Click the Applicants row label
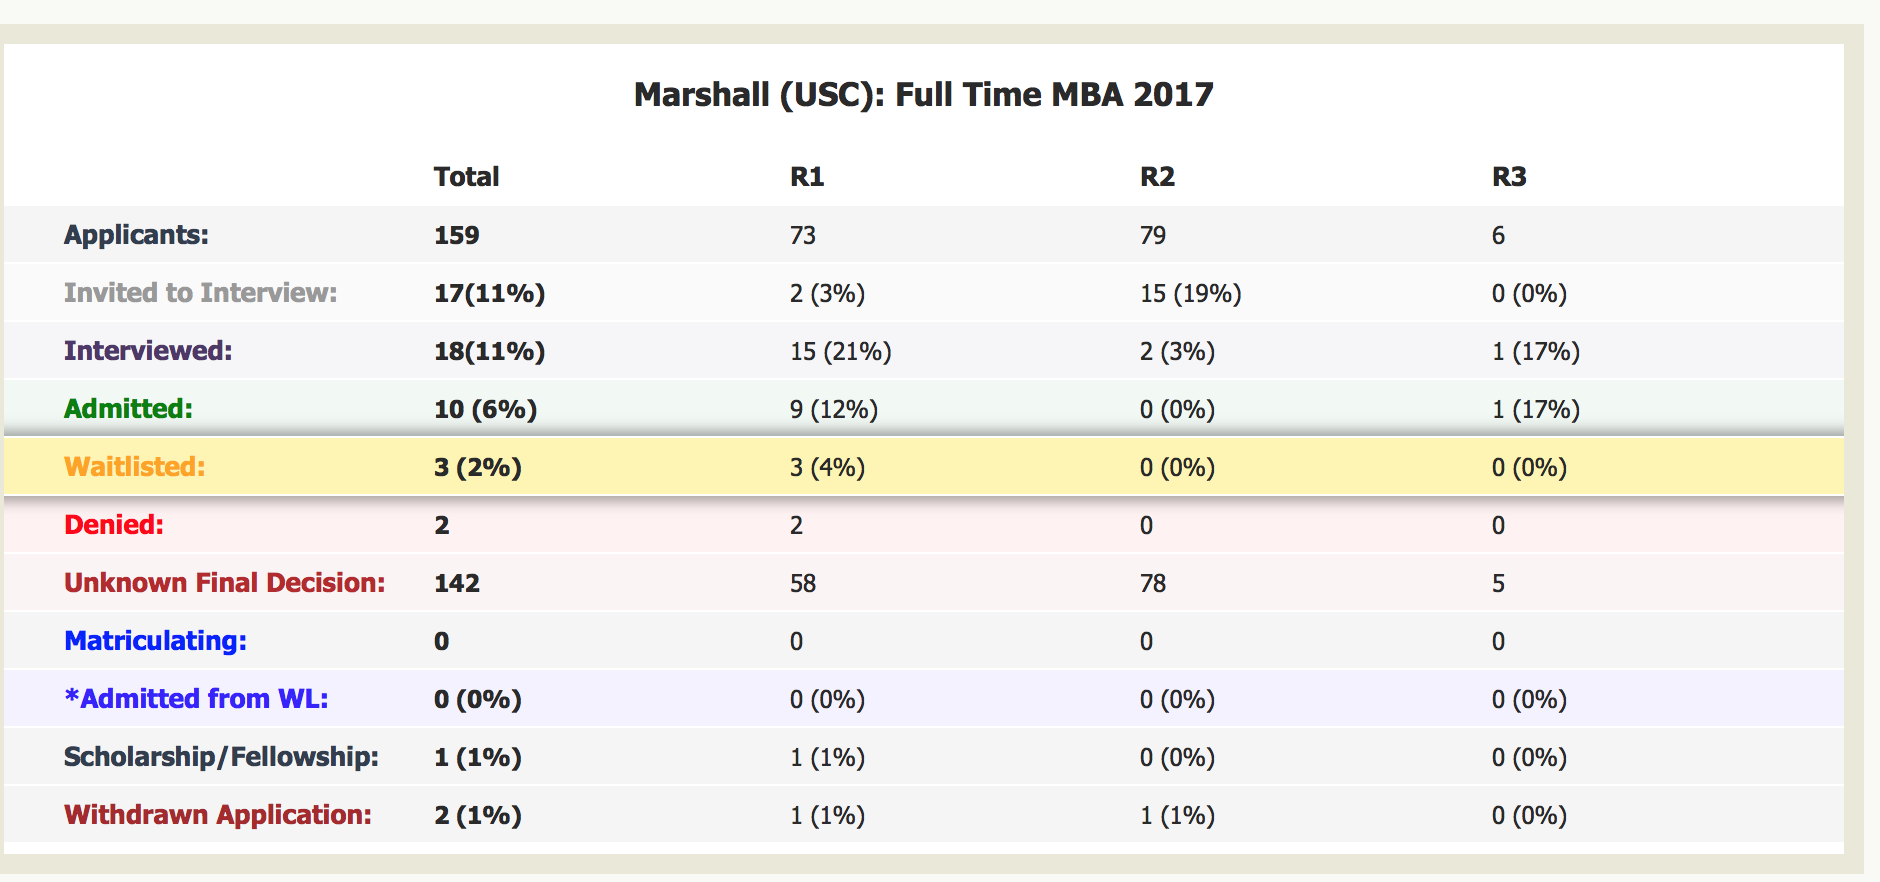This screenshot has height=882, width=1880. coord(136,235)
